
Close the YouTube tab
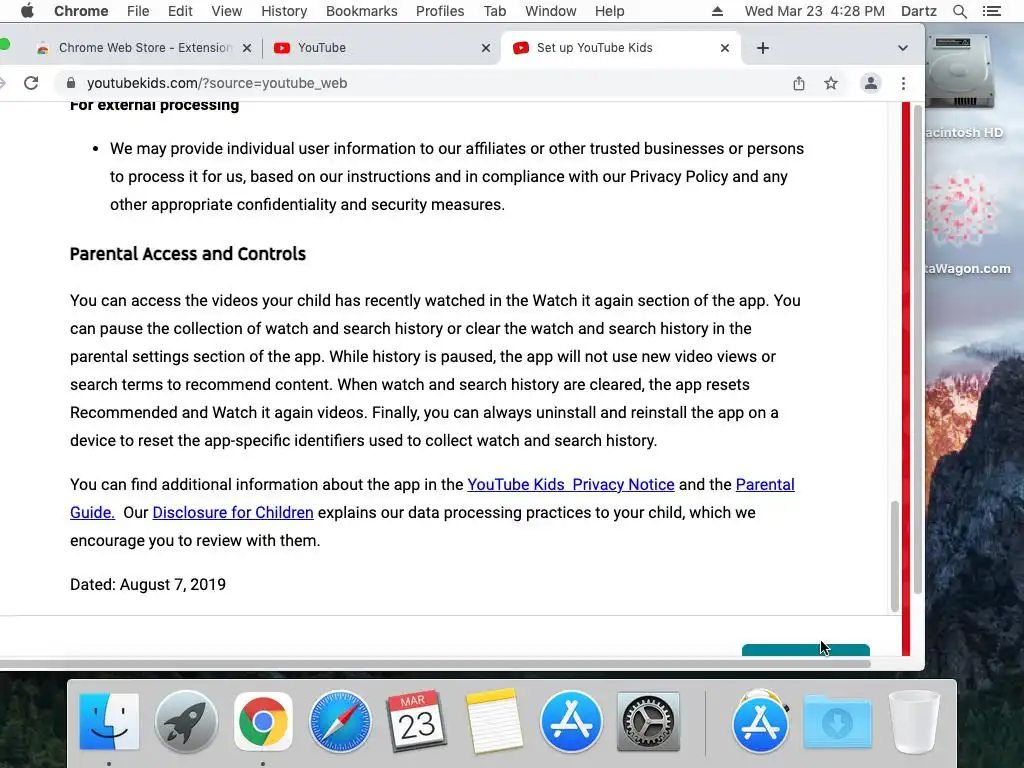486,48
